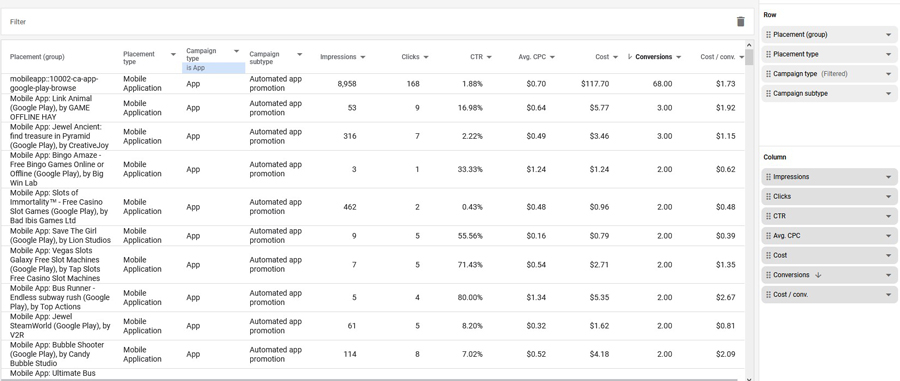Select 'Link Animal' placement row name
Screen dimensions: 900x381
pyautogui.click(x=51, y=108)
